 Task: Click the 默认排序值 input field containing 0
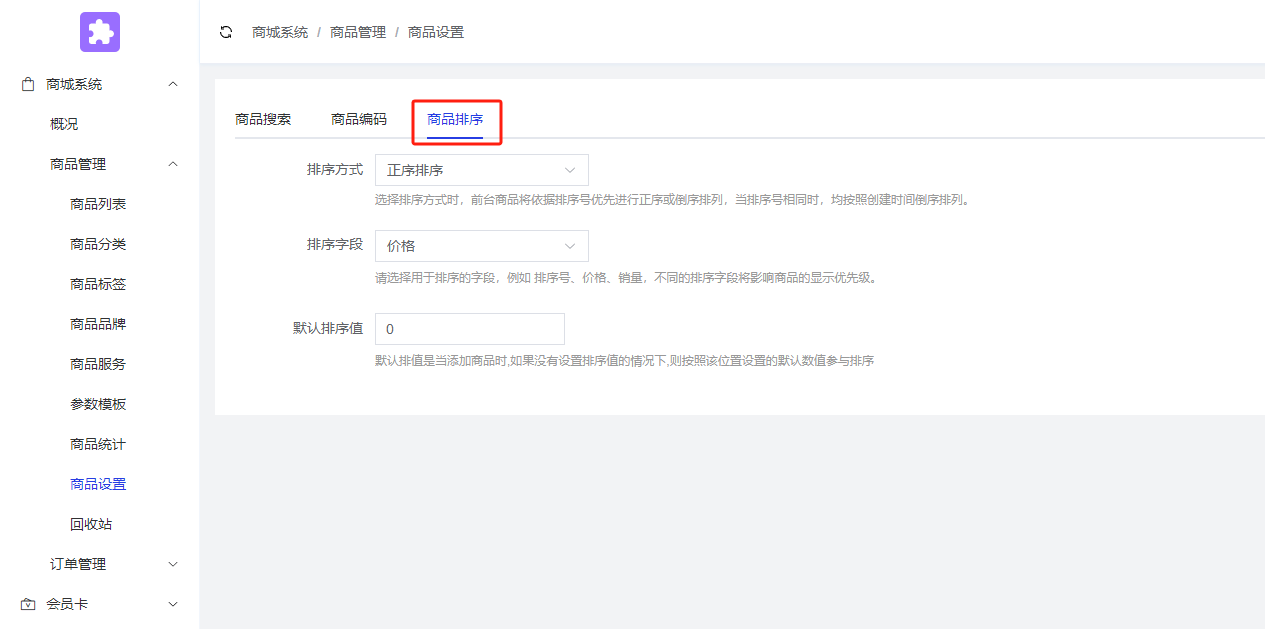tap(469, 328)
